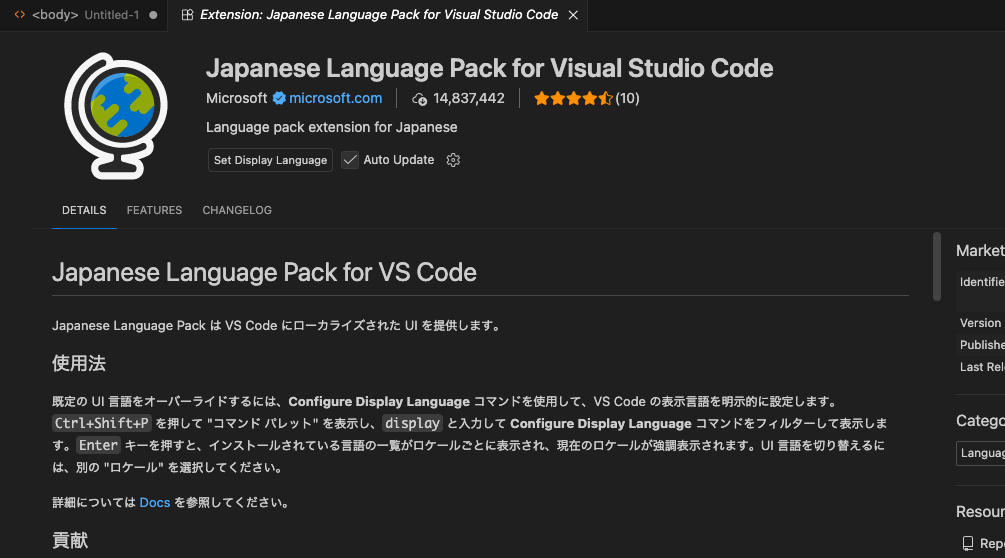The height and width of the screenshot is (558, 1005).
Task: Click the extension tab preview icon
Action: 187,15
